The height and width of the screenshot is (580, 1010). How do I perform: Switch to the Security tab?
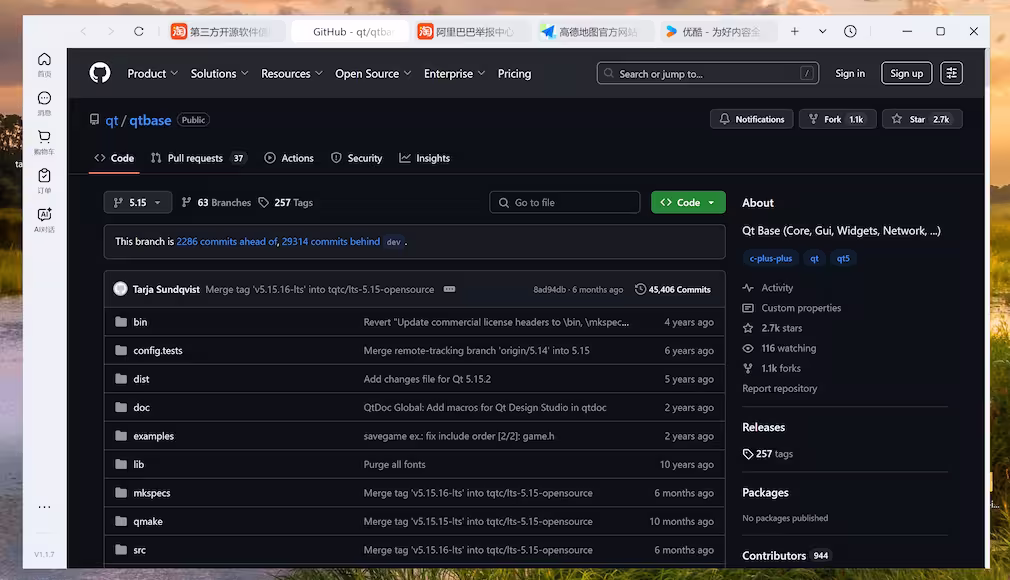point(356,158)
